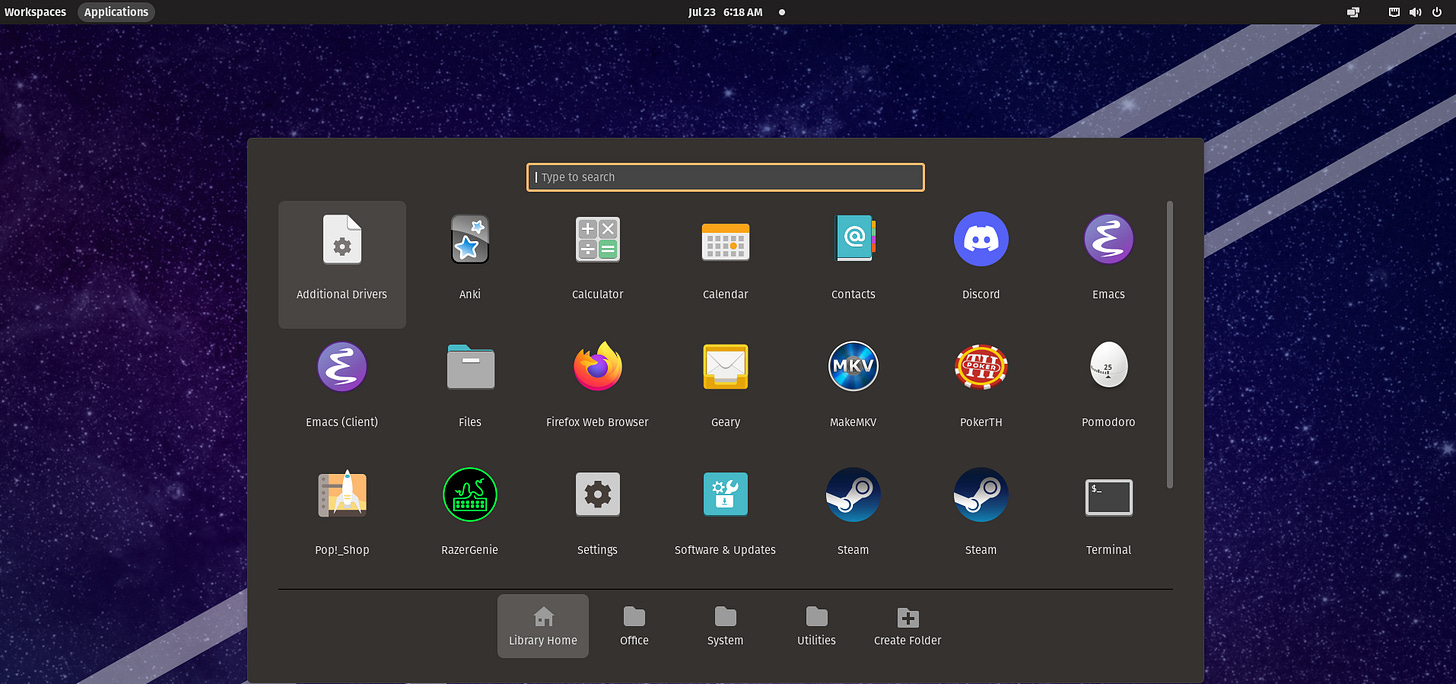
Task: Launch Discord from the app grid
Action: tap(981, 264)
